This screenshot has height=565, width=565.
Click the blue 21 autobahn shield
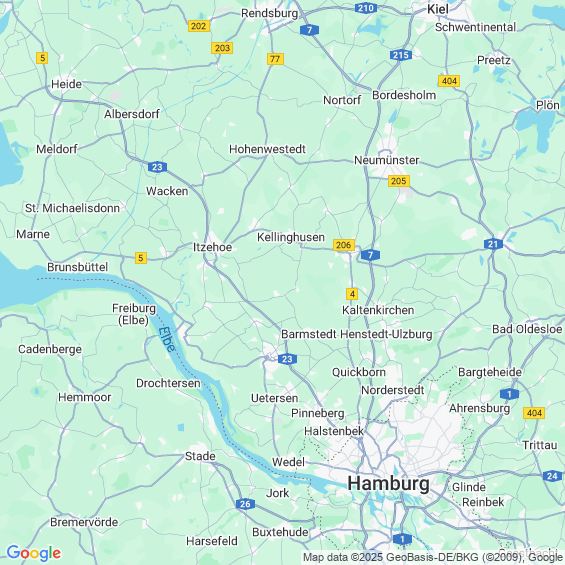pos(493,244)
